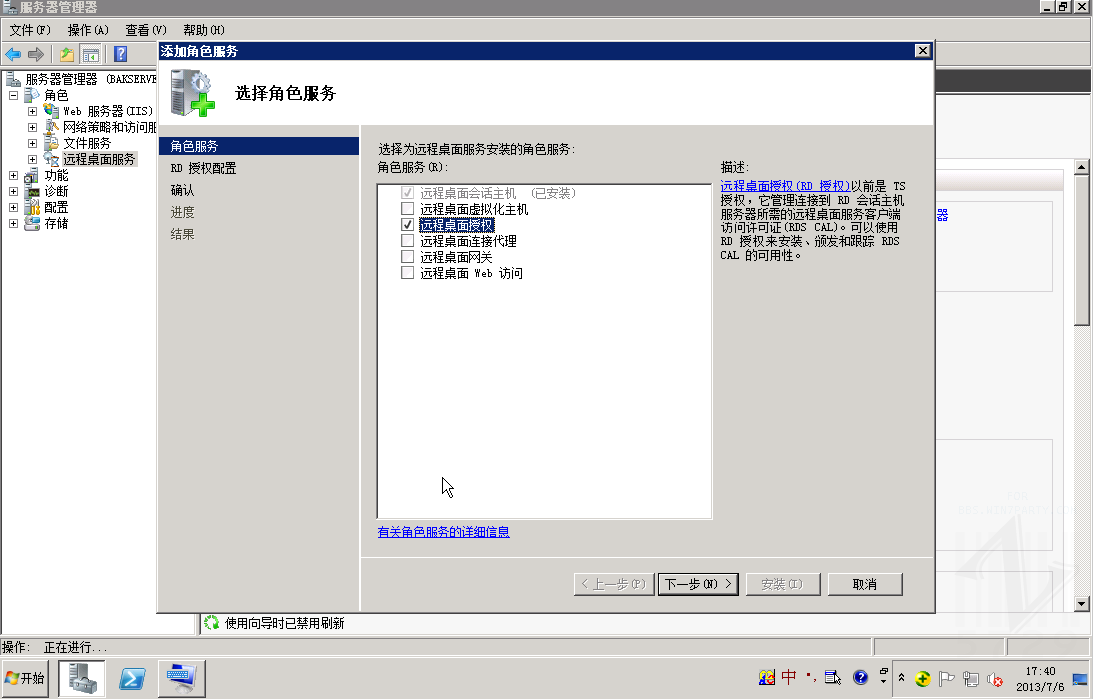Click the 诊断 node icon
The width and height of the screenshot is (1093, 699).
31,191
